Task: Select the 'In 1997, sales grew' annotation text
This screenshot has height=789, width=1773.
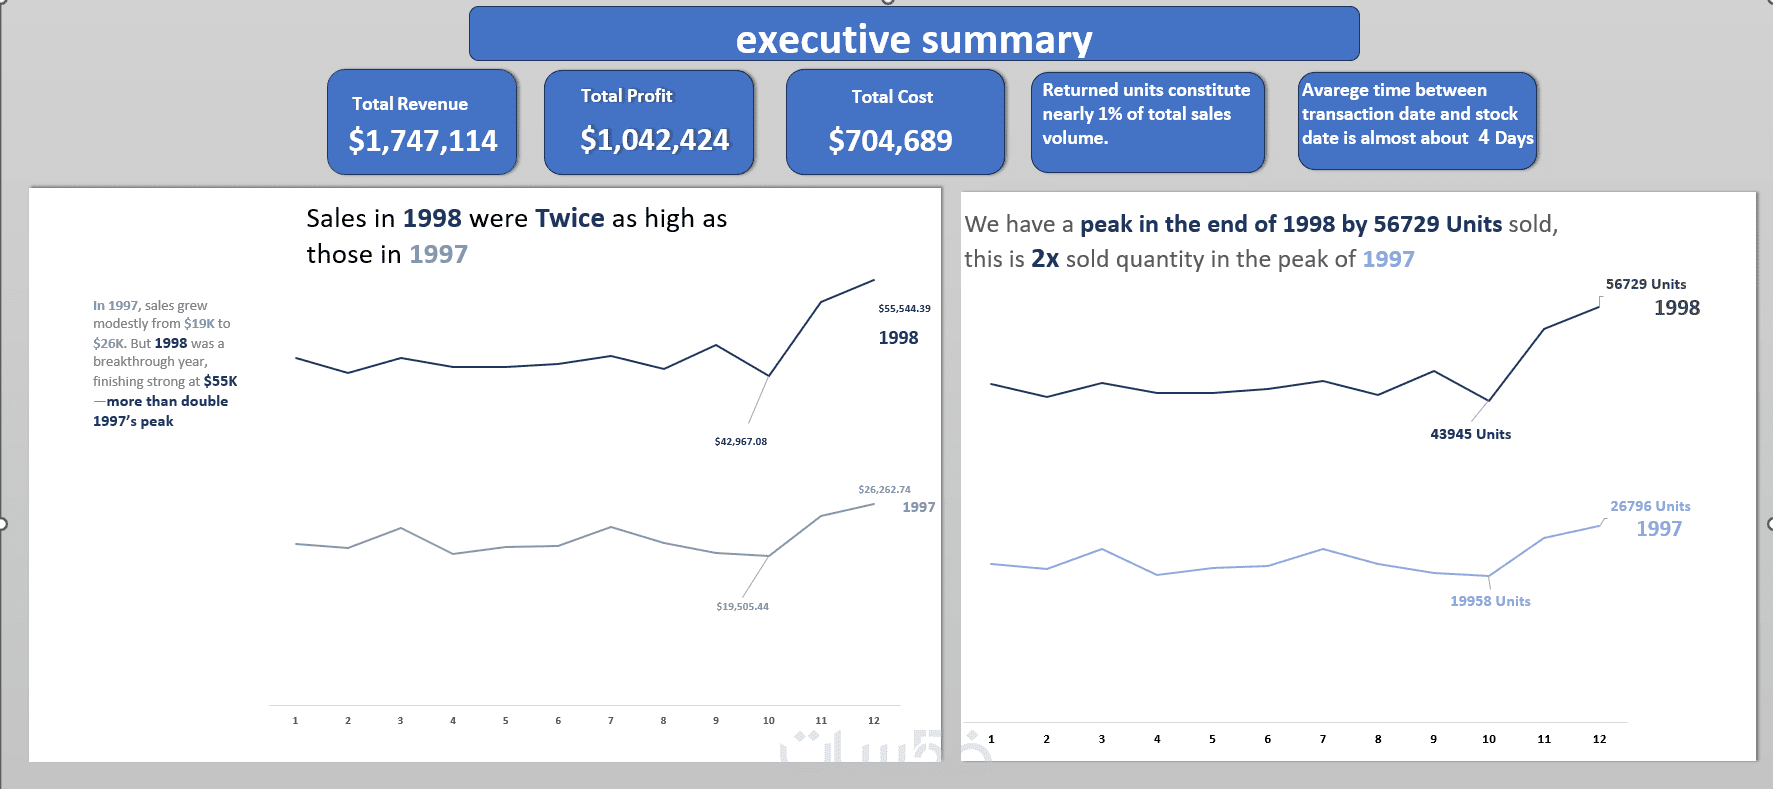Action: point(164,362)
